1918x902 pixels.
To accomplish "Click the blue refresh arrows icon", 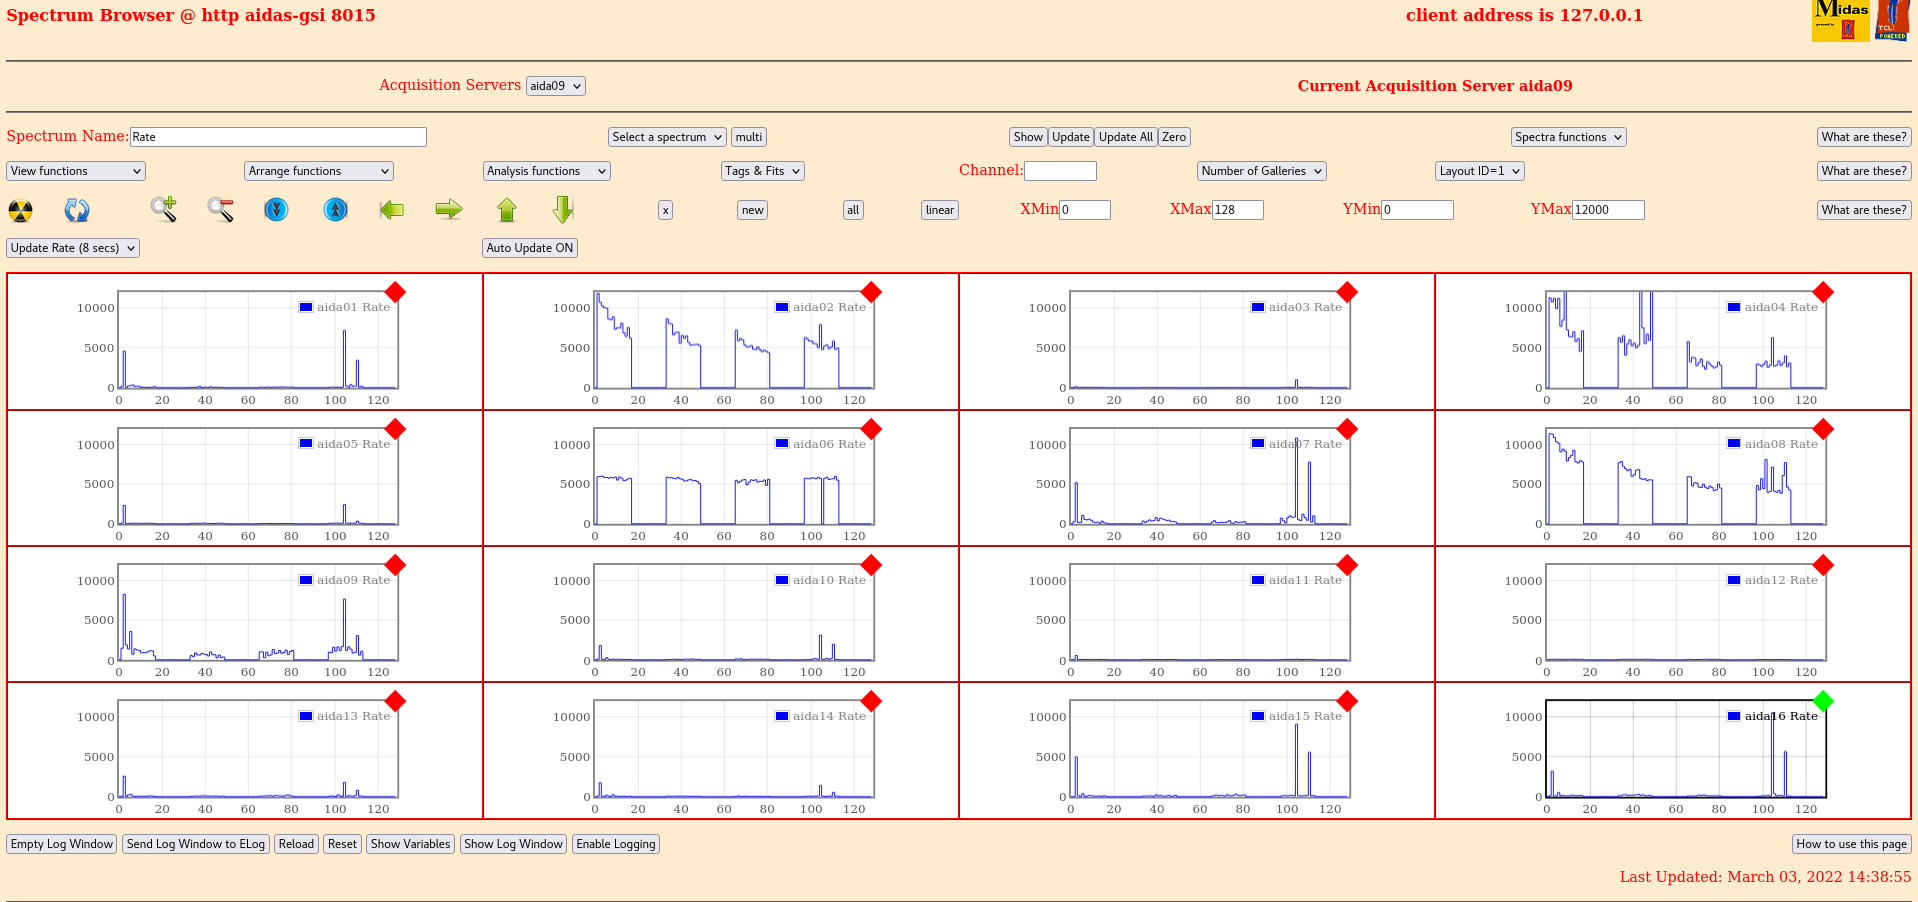I will (77, 210).
